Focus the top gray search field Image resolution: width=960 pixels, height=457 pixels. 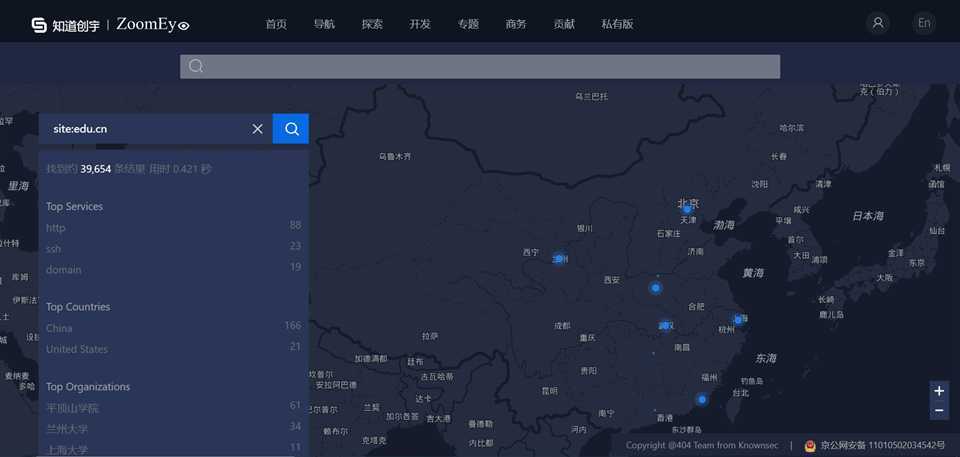(480, 66)
